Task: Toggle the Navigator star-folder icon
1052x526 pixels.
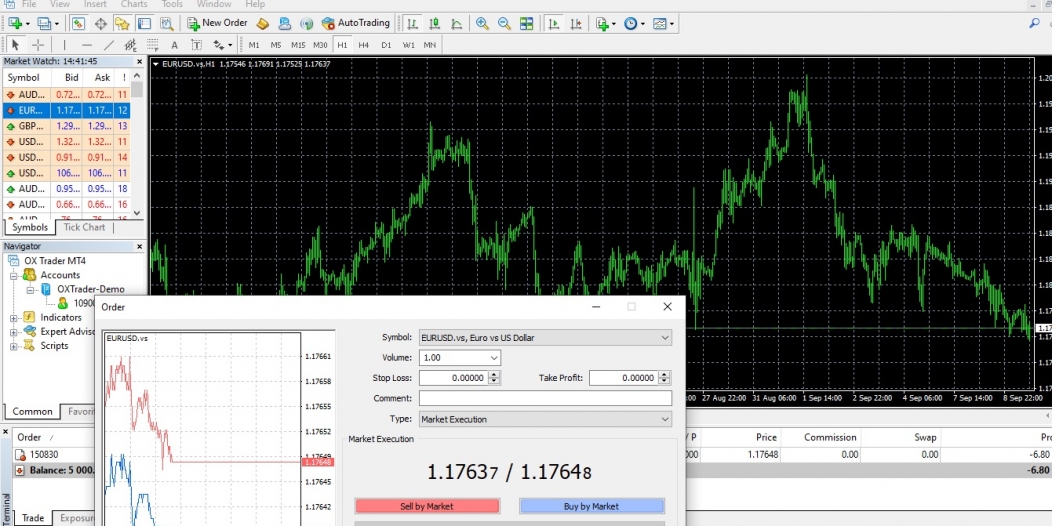Action: pos(122,23)
